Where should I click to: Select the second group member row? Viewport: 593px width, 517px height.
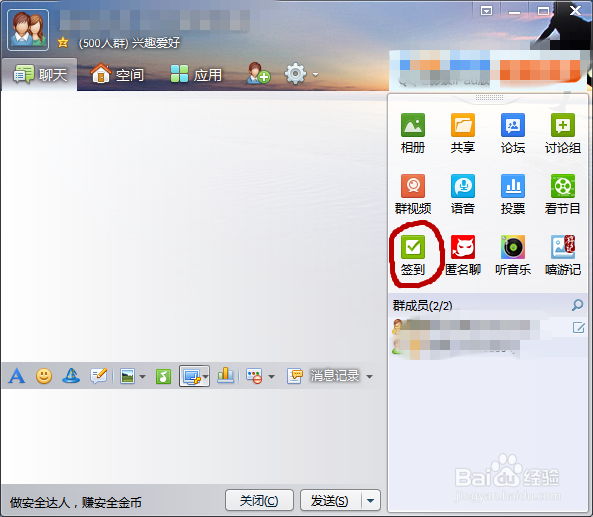coord(488,347)
